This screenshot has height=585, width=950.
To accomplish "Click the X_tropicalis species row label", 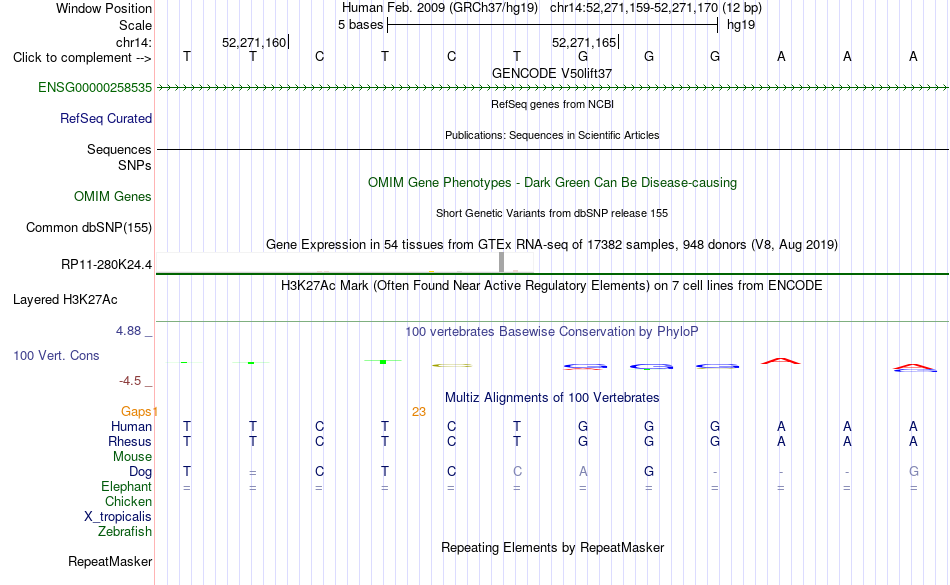I will [118, 517].
